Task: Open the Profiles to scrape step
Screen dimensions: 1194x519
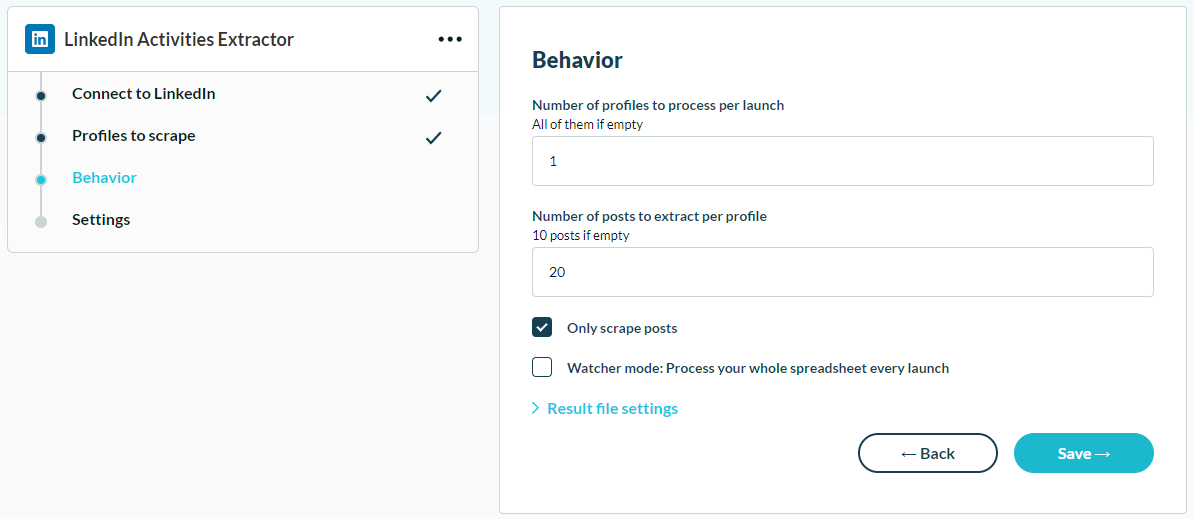Action: (x=134, y=136)
